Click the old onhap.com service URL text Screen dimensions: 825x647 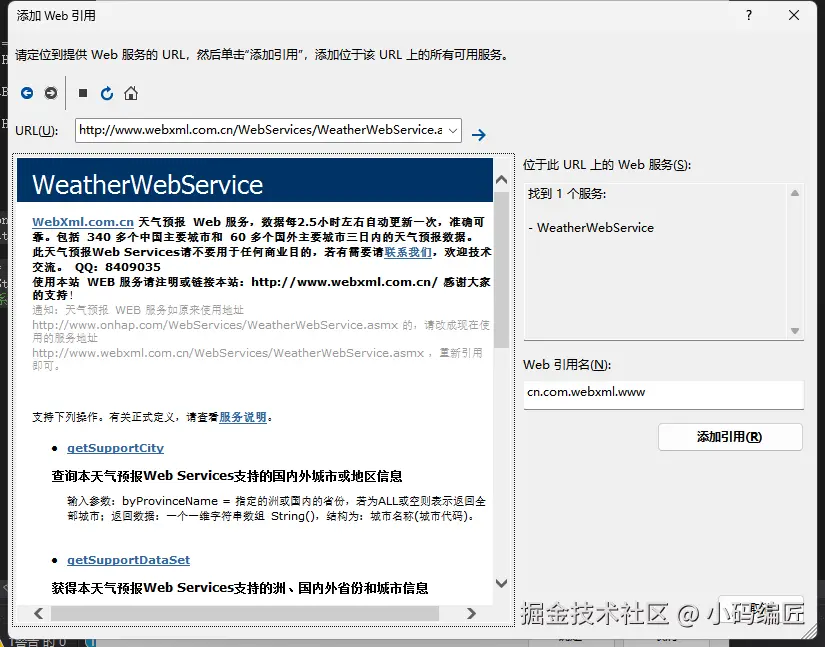(x=215, y=325)
